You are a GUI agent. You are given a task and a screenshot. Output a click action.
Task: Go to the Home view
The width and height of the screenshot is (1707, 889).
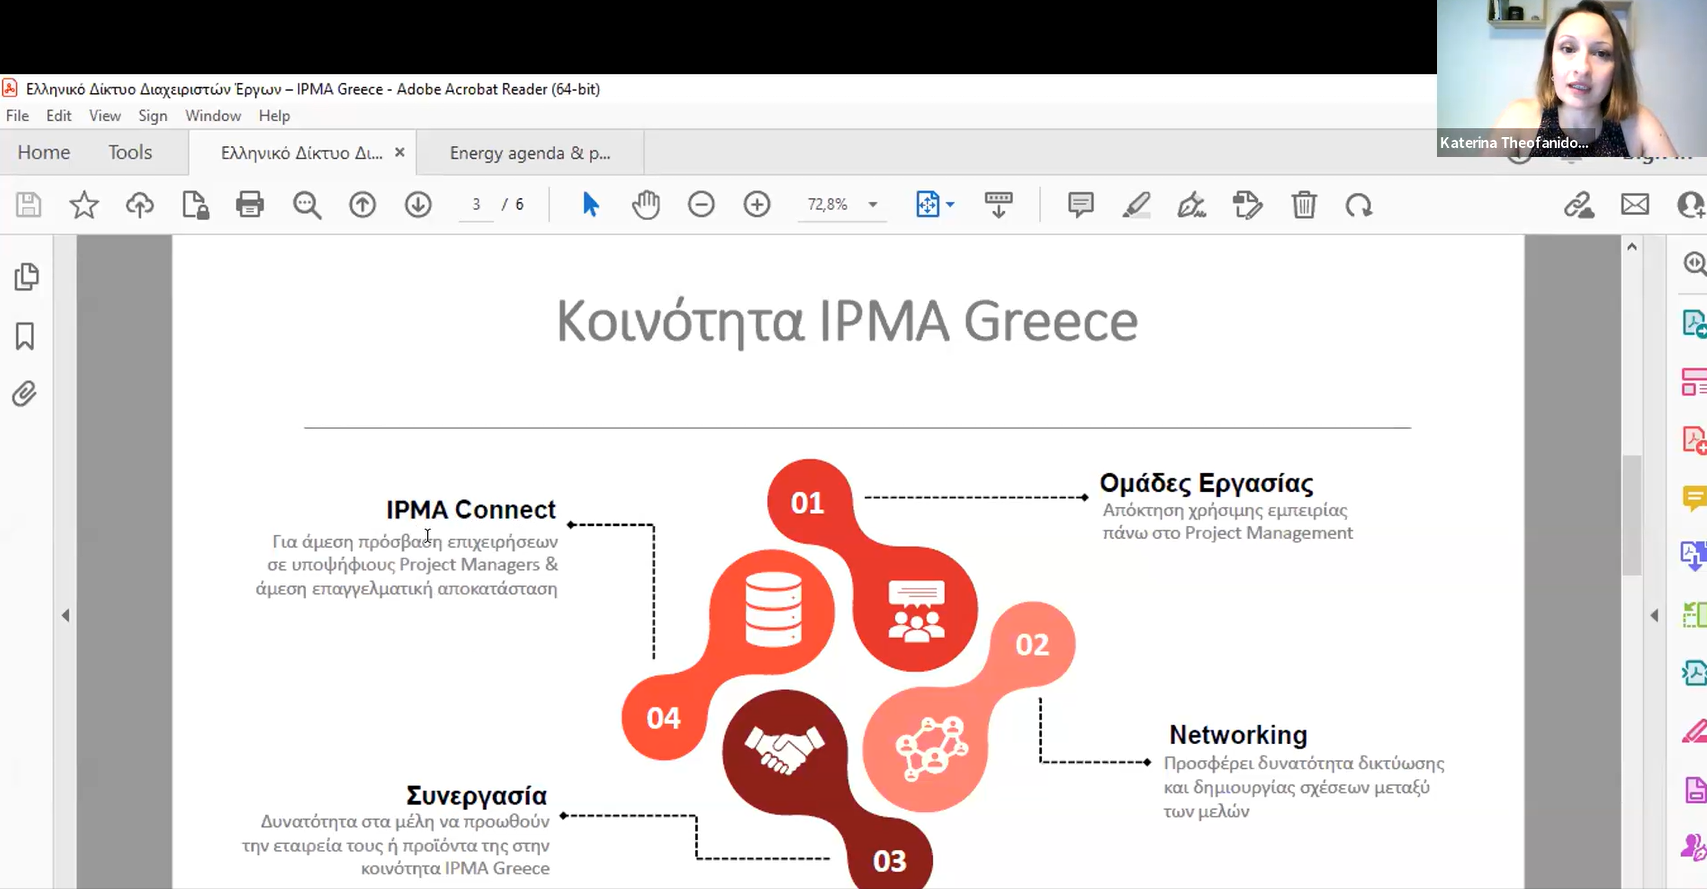pos(44,152)
